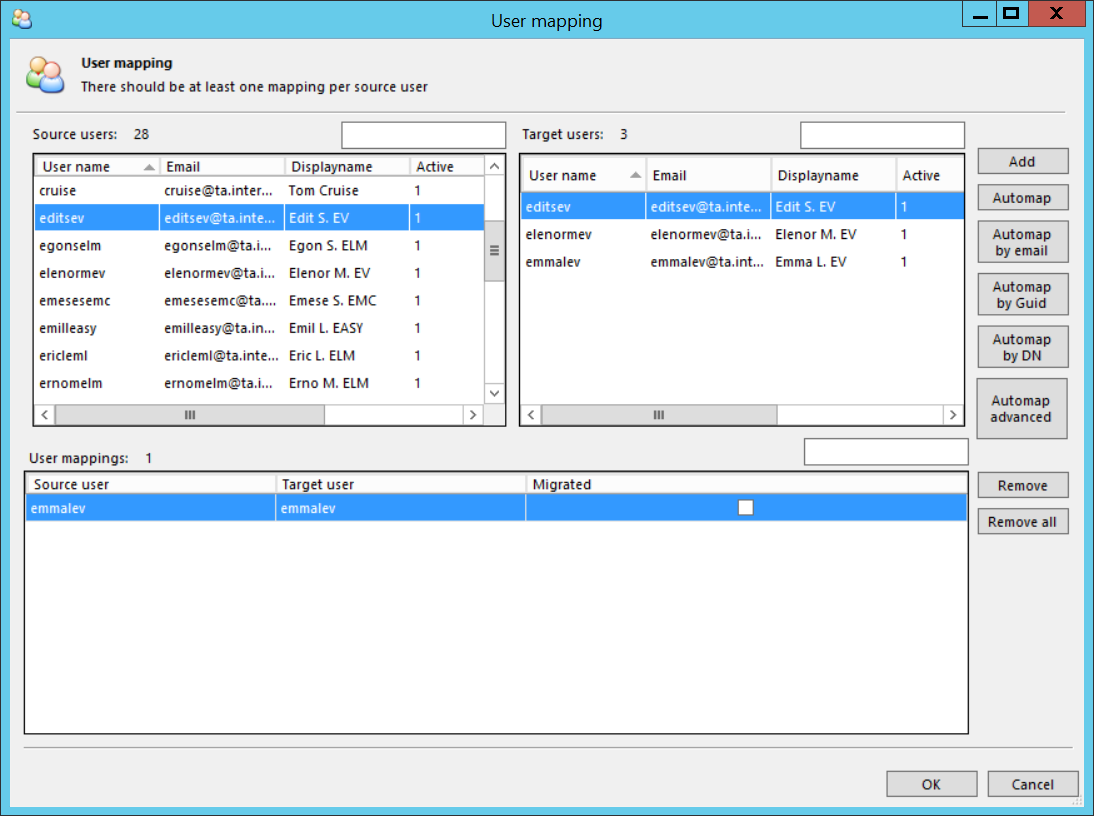Viewport: 1094px width, 816px height.
Task: Click Automap by DN button
Action: (1022, 347)
